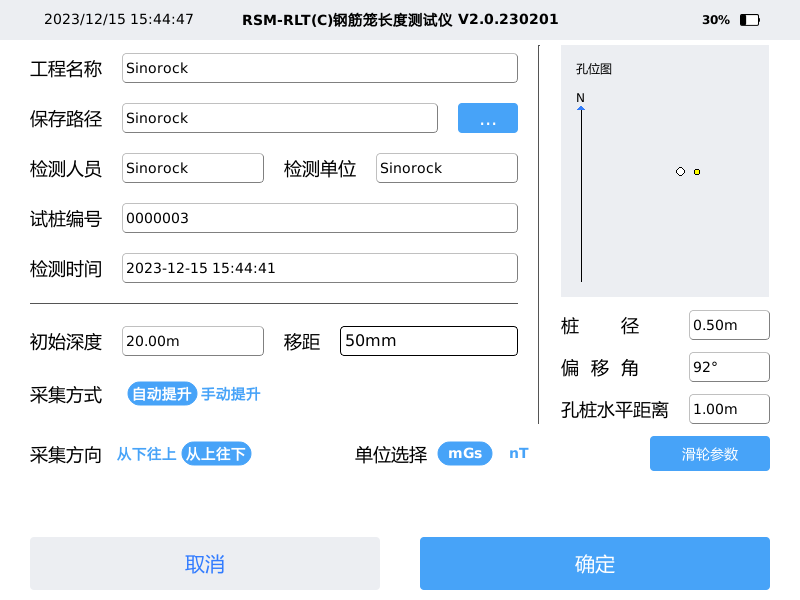Edit the 偏移角 field showing 92°
This screenshot has height=600, width=800.
pos(729,367)
